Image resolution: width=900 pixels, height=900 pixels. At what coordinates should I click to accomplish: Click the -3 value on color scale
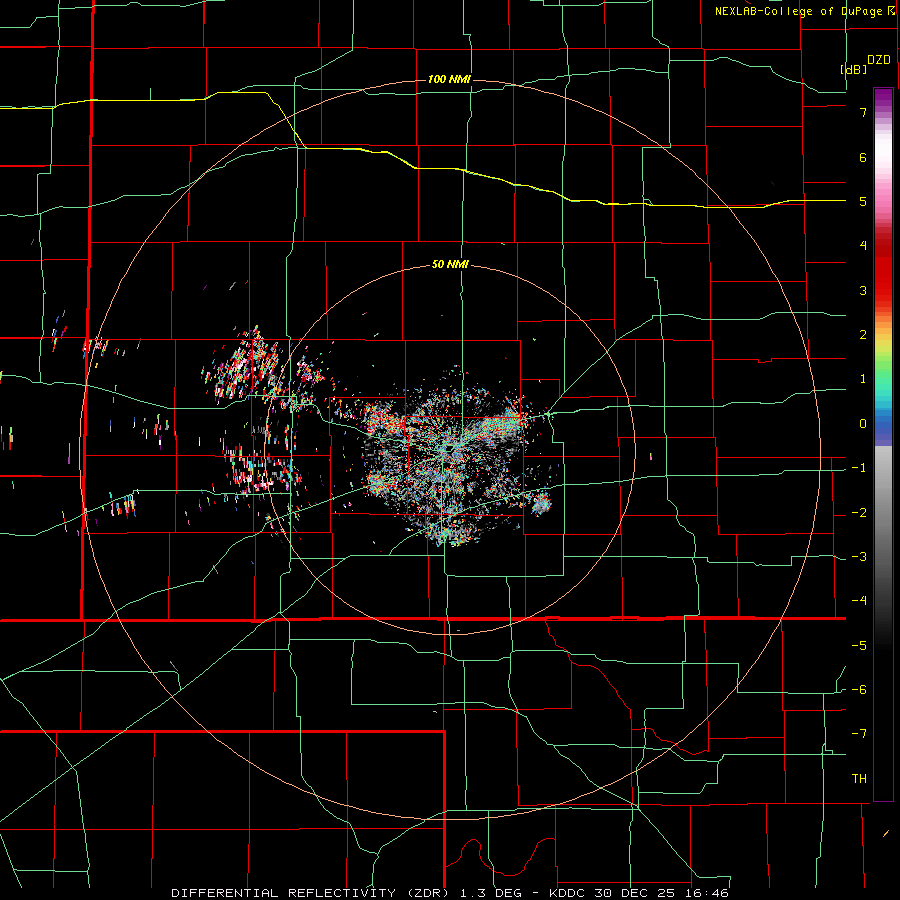coord(859,557)
